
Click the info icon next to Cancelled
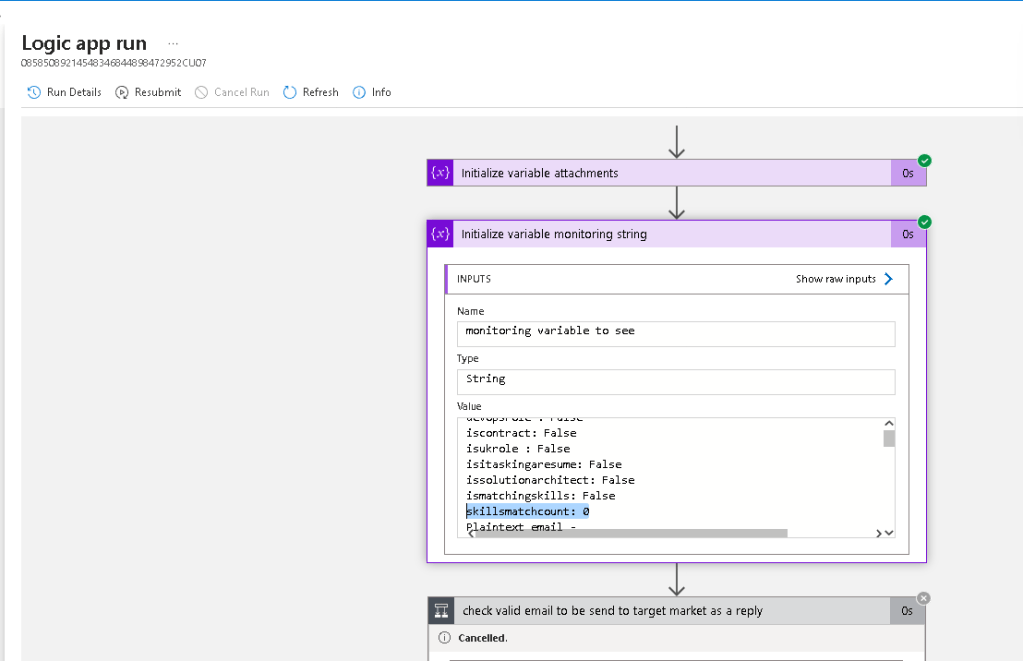point(444,638)
